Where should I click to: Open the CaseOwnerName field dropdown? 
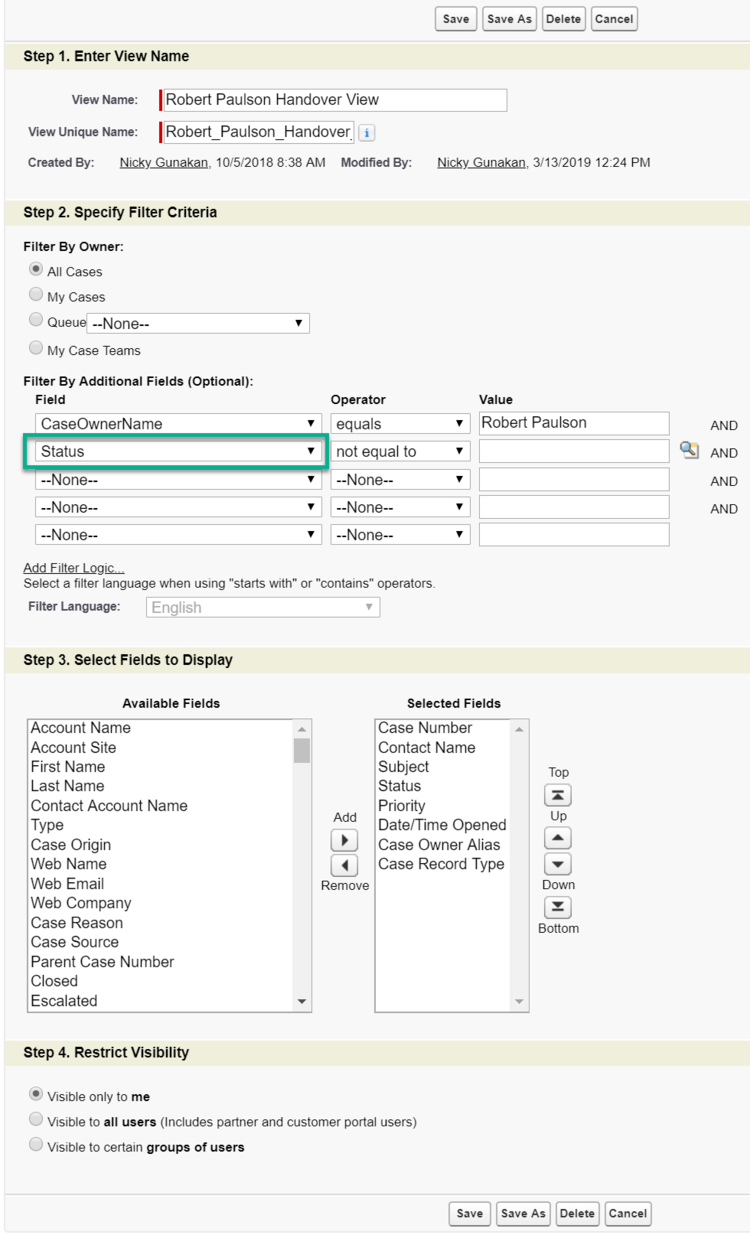coord(178,424)
